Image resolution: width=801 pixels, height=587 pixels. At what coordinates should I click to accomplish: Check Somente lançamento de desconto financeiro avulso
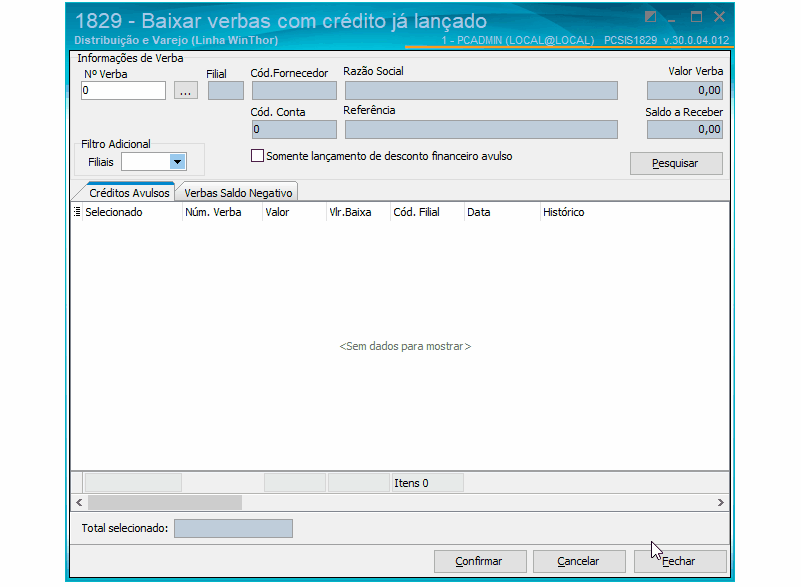(x=257, y=155)
